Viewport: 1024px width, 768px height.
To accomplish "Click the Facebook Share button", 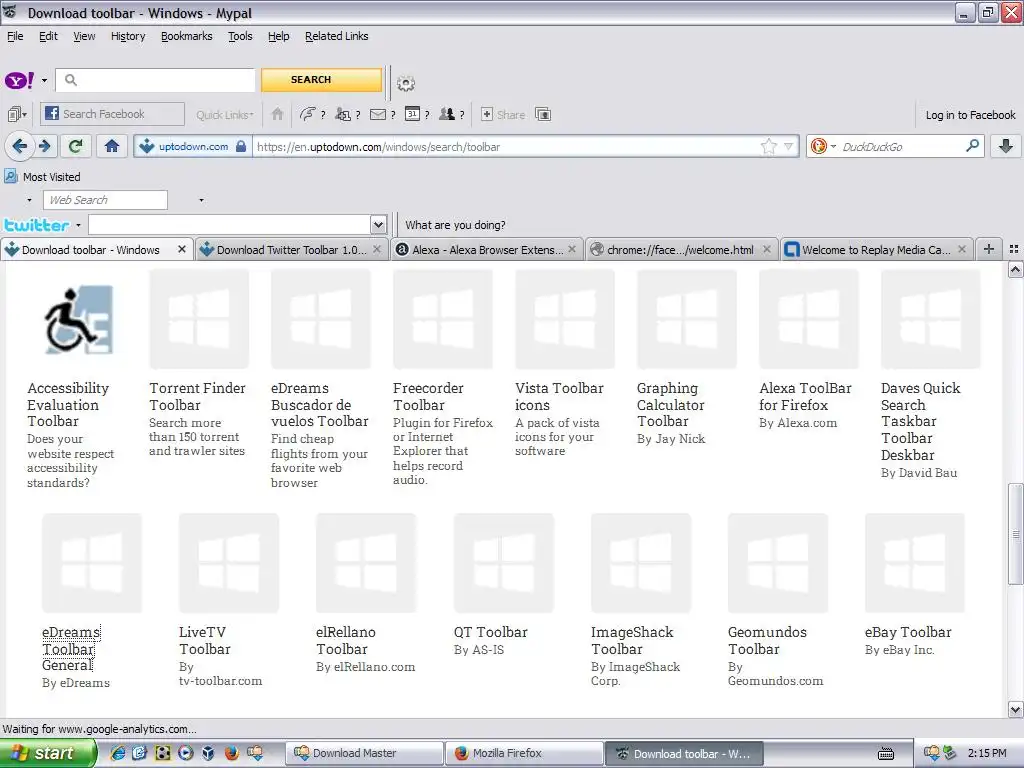I will [503, 115].
